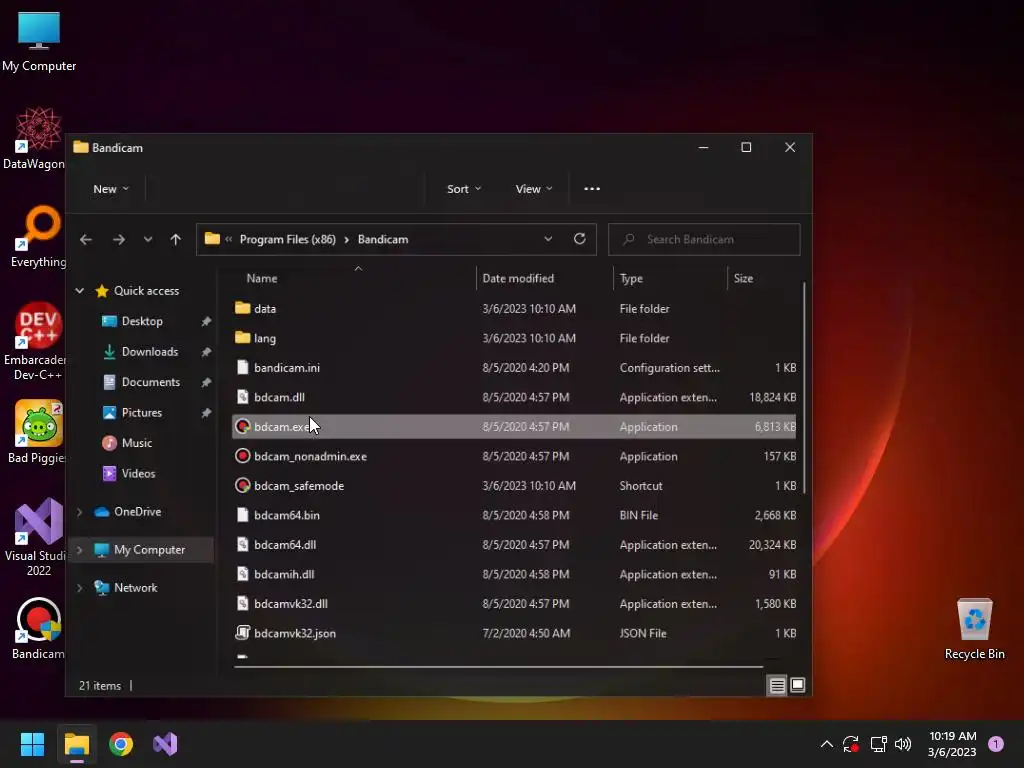Image resolution: width=1024 pixels, height=768 pixels.
Task: Show hidden system tray icons
Action: (826, 744)
